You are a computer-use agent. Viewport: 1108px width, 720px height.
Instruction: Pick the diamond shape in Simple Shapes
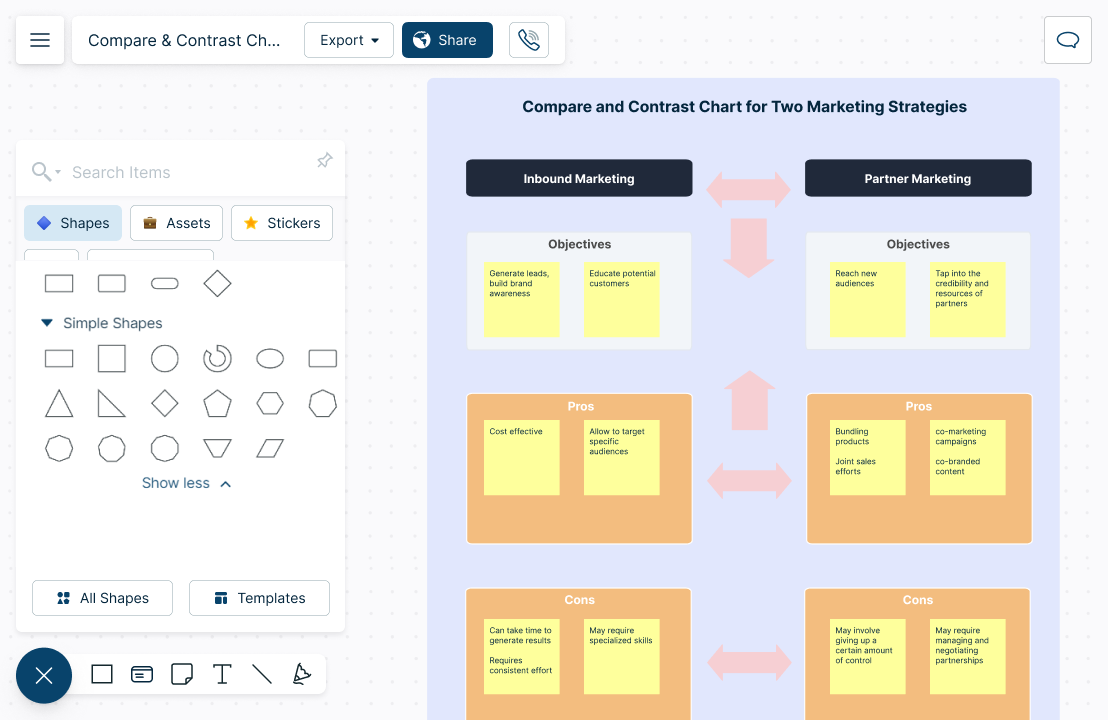point(165,403)
